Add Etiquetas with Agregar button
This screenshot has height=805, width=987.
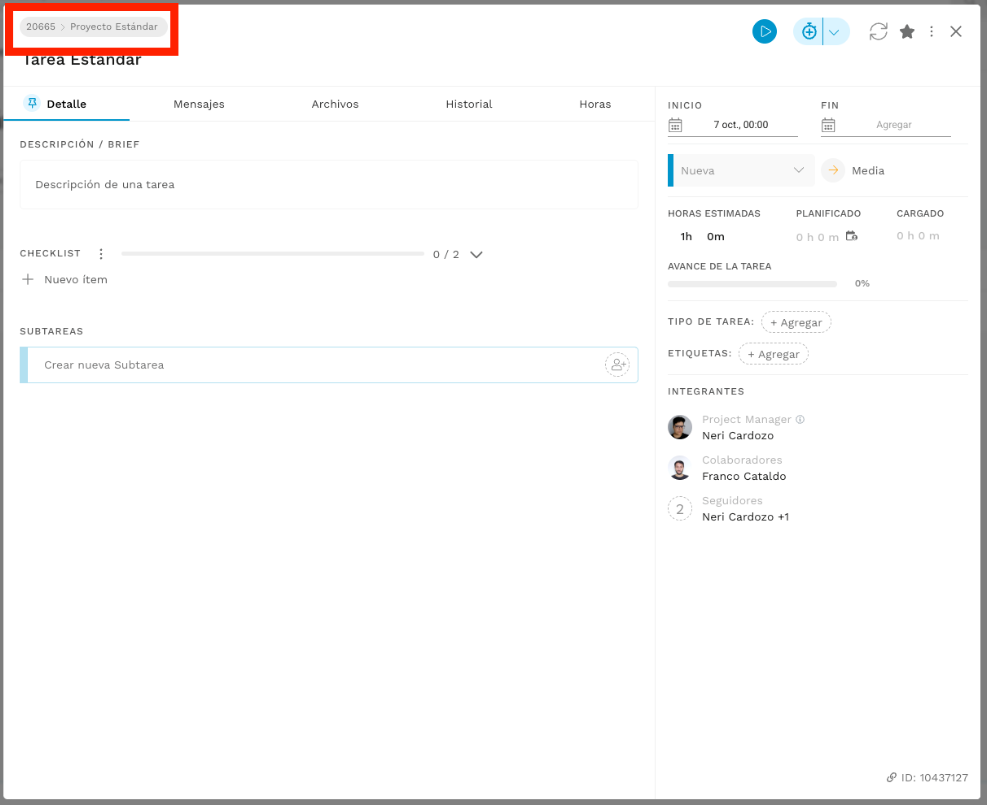pyautogui.click(x=773, y=354)
